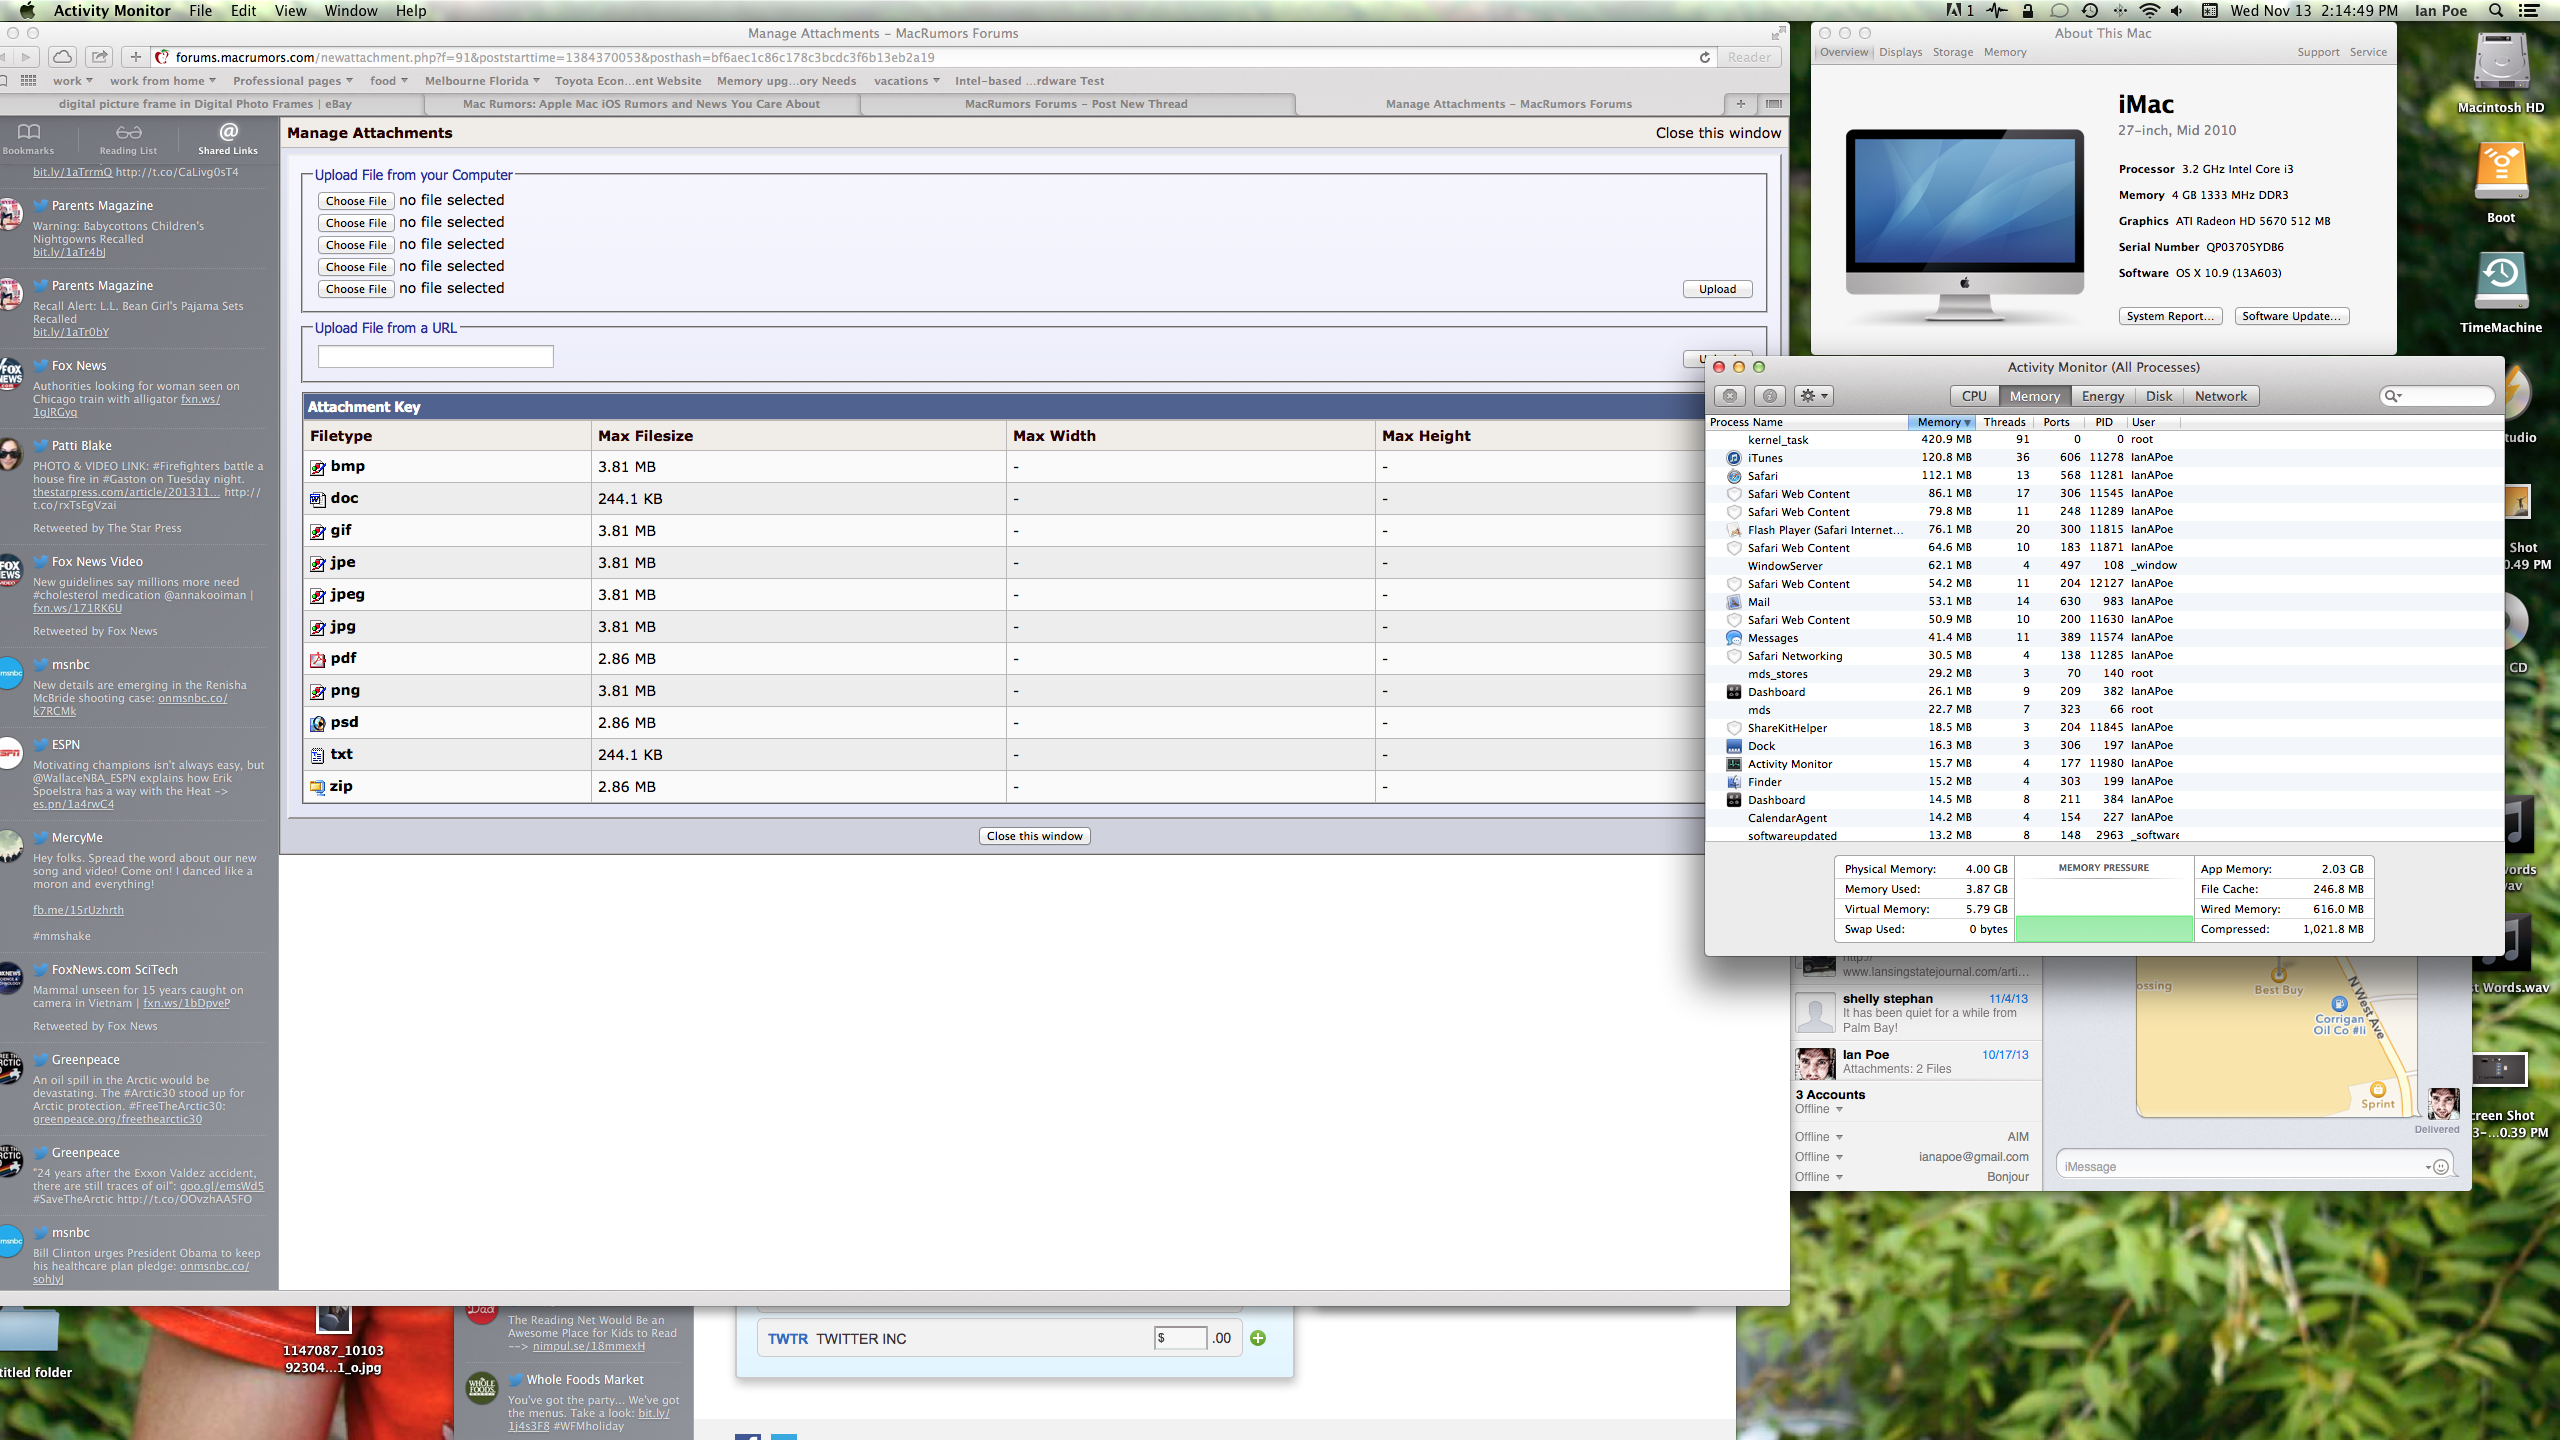Click the Bluetooth menu bar icon

[2119, 11]
